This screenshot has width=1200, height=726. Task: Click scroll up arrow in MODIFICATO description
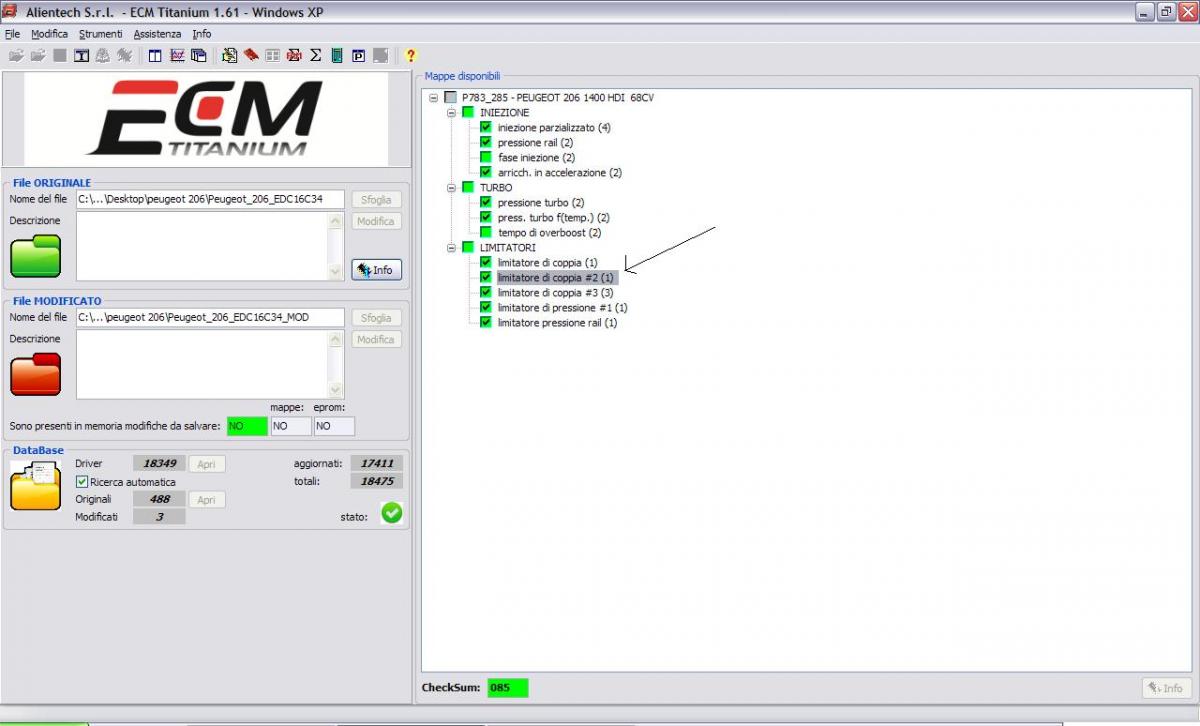coord(336,339)
